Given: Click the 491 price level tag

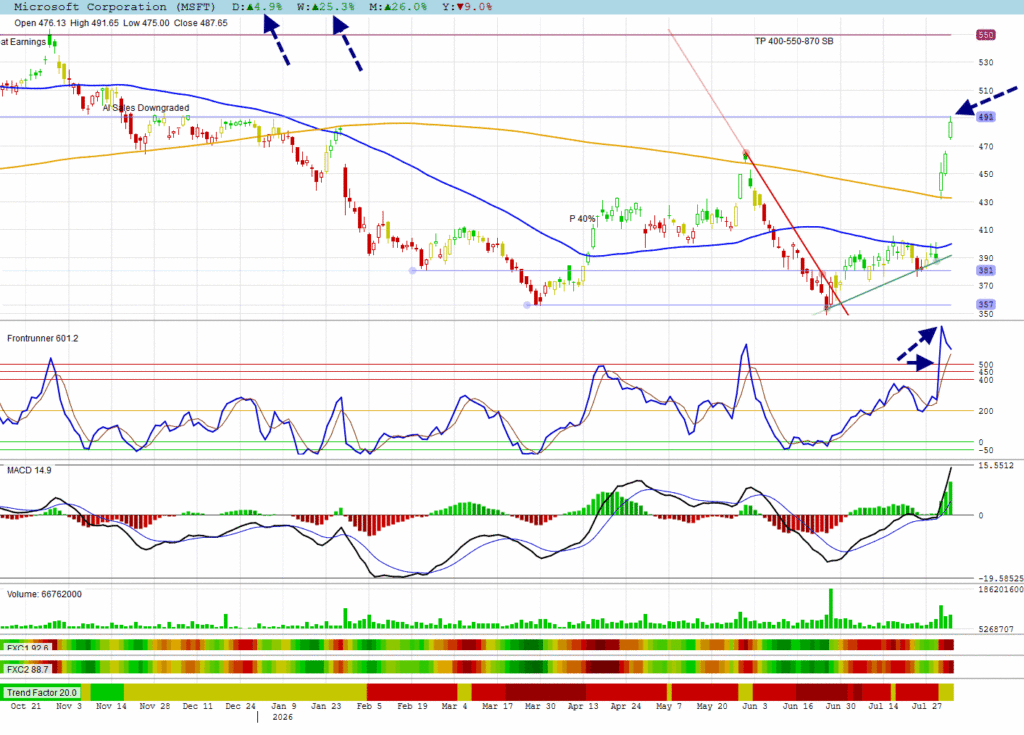Looking at the screenshot, I should 985,117.
